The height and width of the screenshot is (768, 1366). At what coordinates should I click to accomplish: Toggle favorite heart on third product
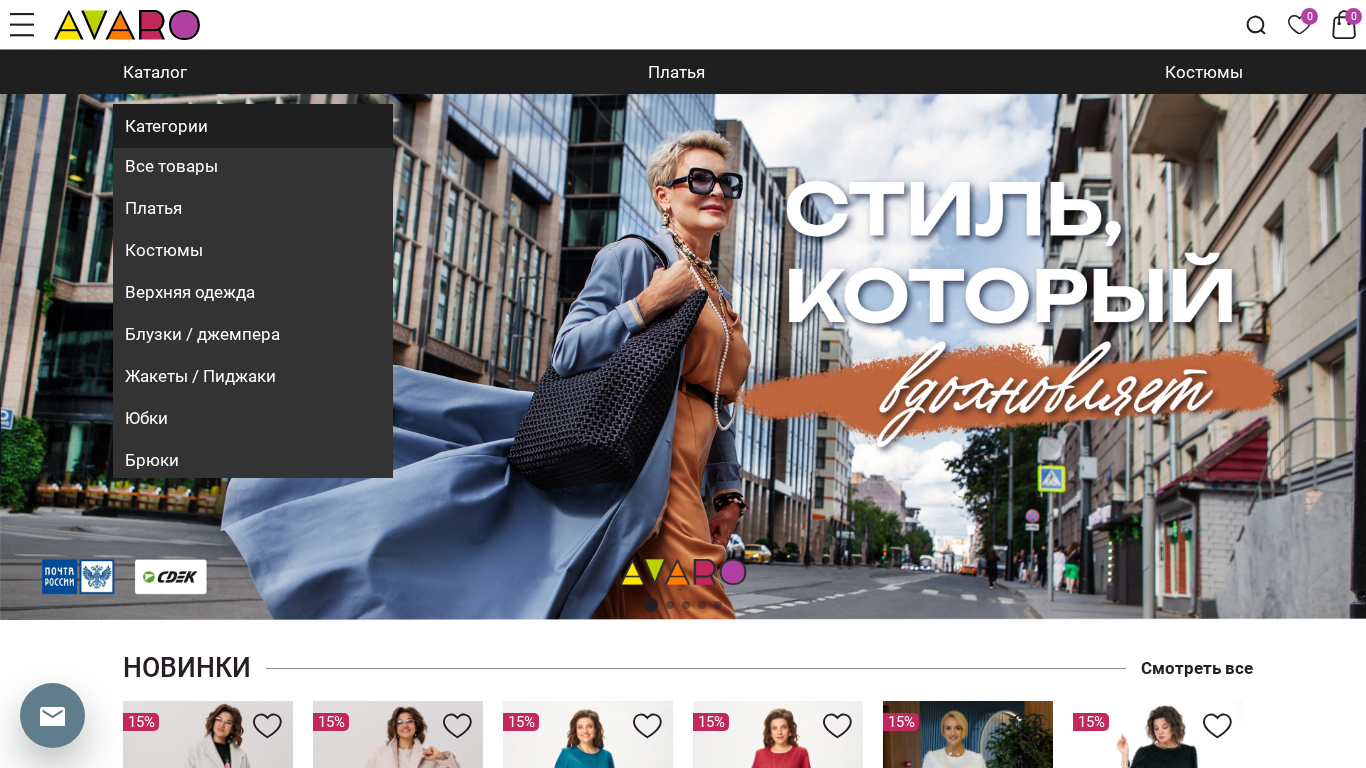[647, 726]
